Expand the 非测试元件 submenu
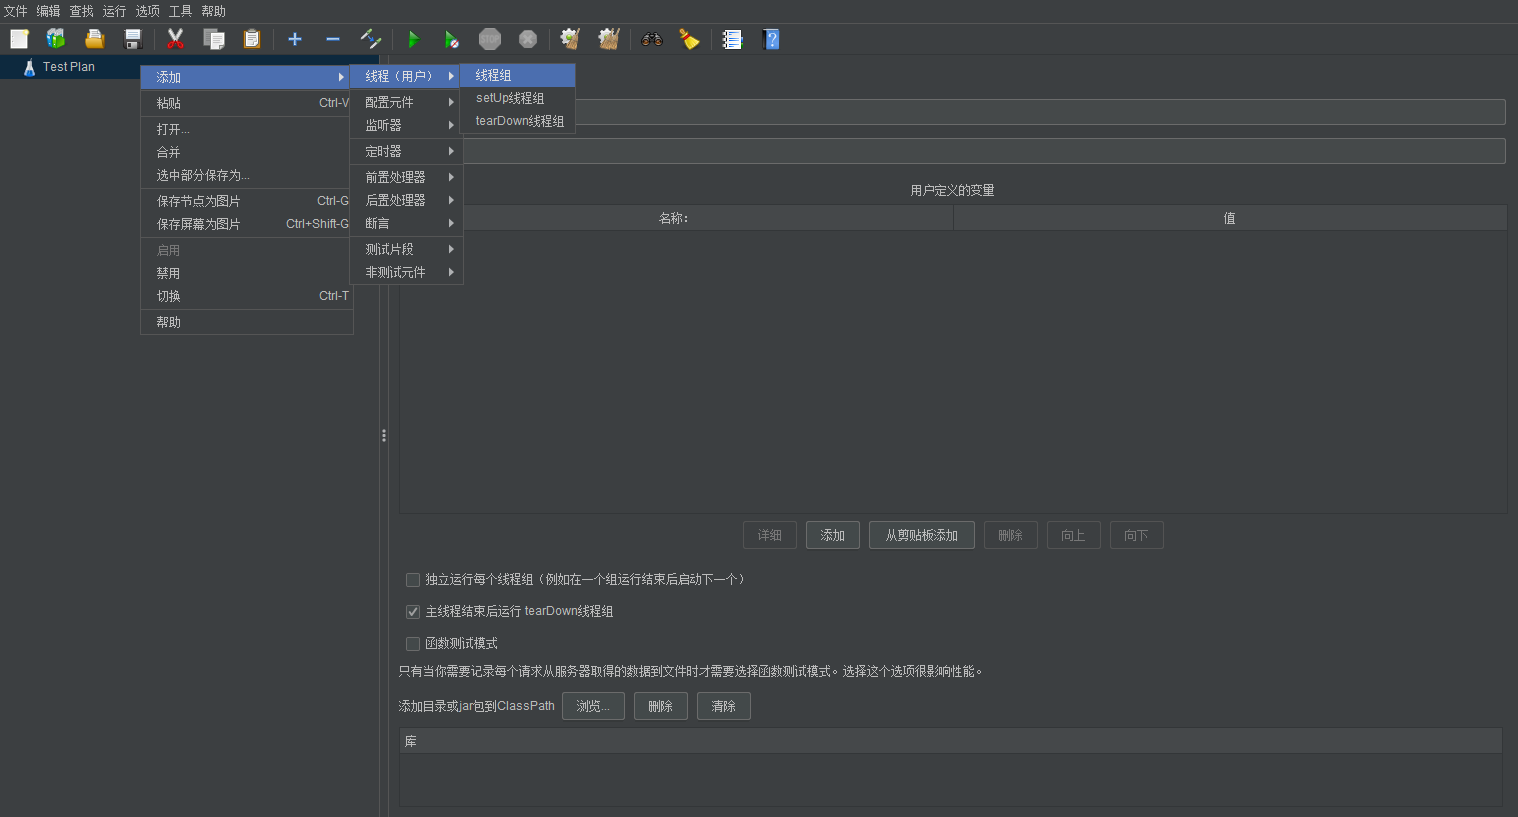Screen dimensions: 1518x817 (406, 272)
